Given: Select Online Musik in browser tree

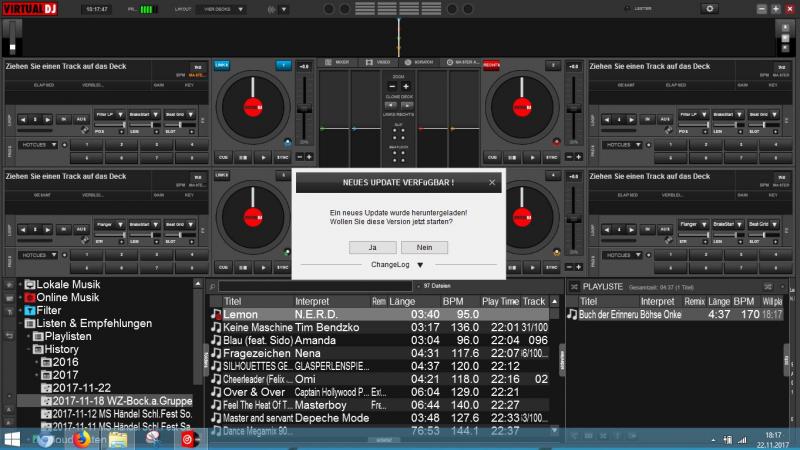Looking at the screenshot, I should click(x=67, y=297).
